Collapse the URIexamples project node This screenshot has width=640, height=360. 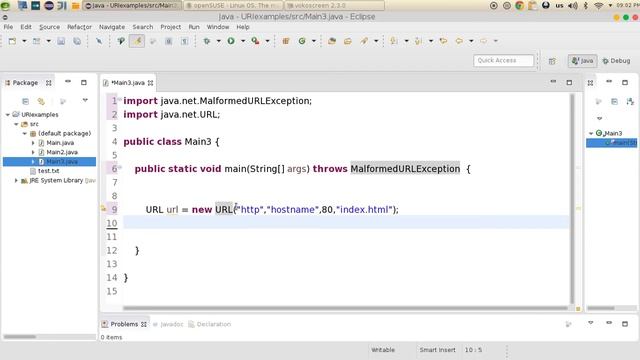(8, 115)
